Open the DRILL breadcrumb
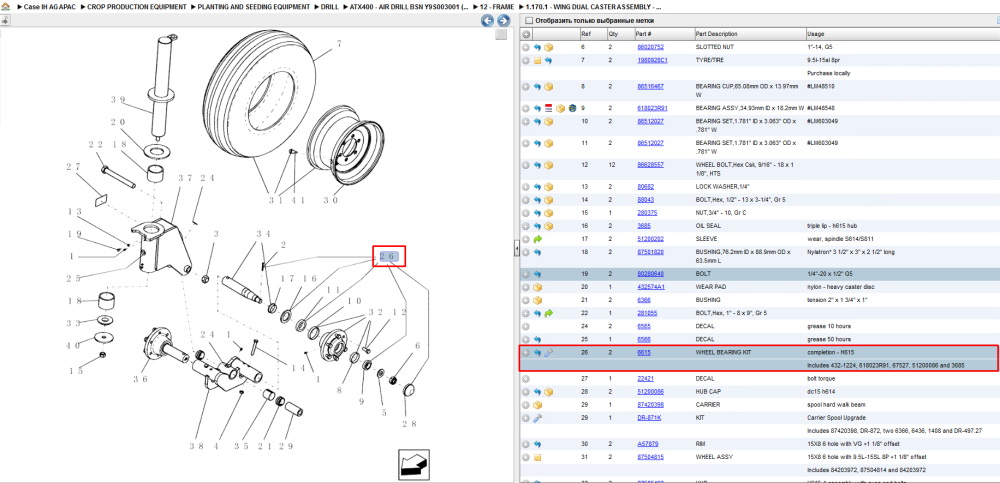This screenshot has height=483, width=1000. click(330, 6)
